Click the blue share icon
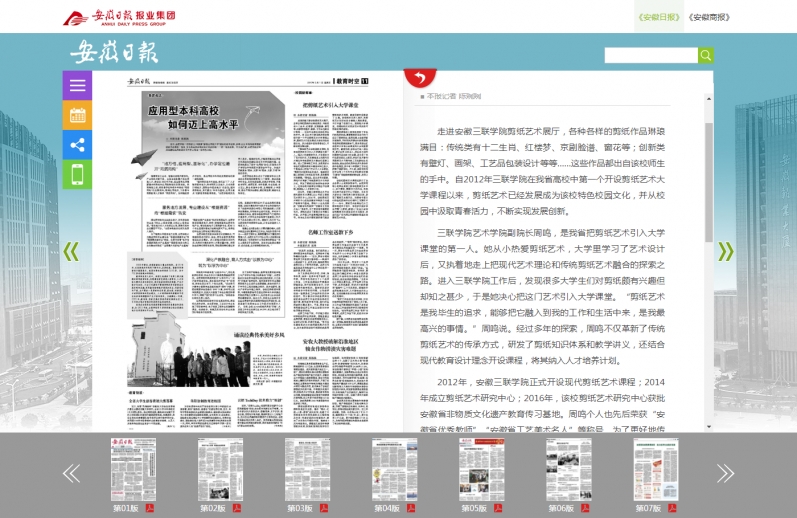This screenshot has height=518, width=797. pyautogui.click(x=77, y=145)
